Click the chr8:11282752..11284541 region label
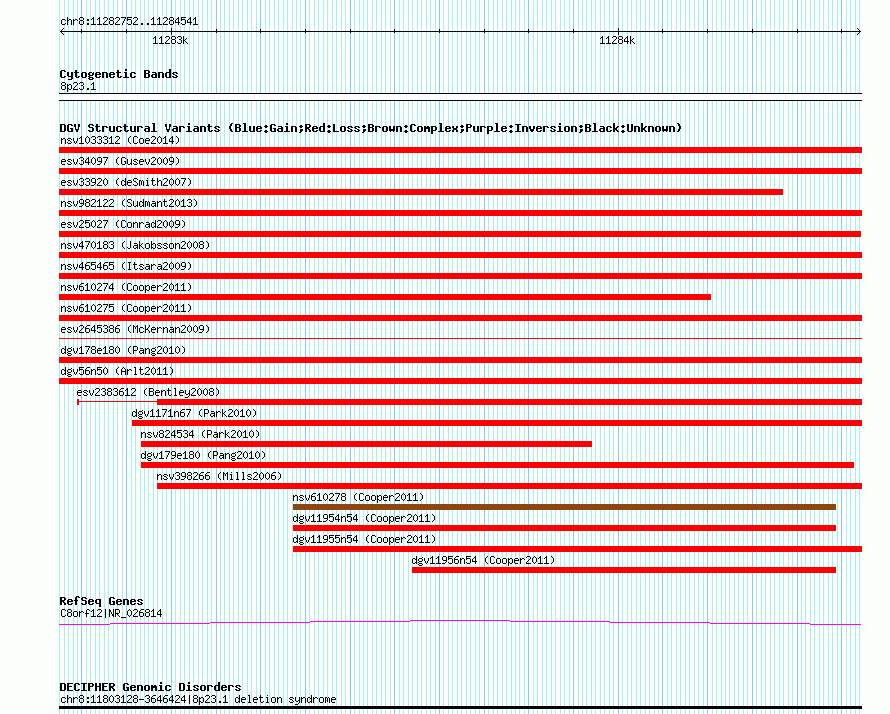890x714 pixels. [129, 22]
